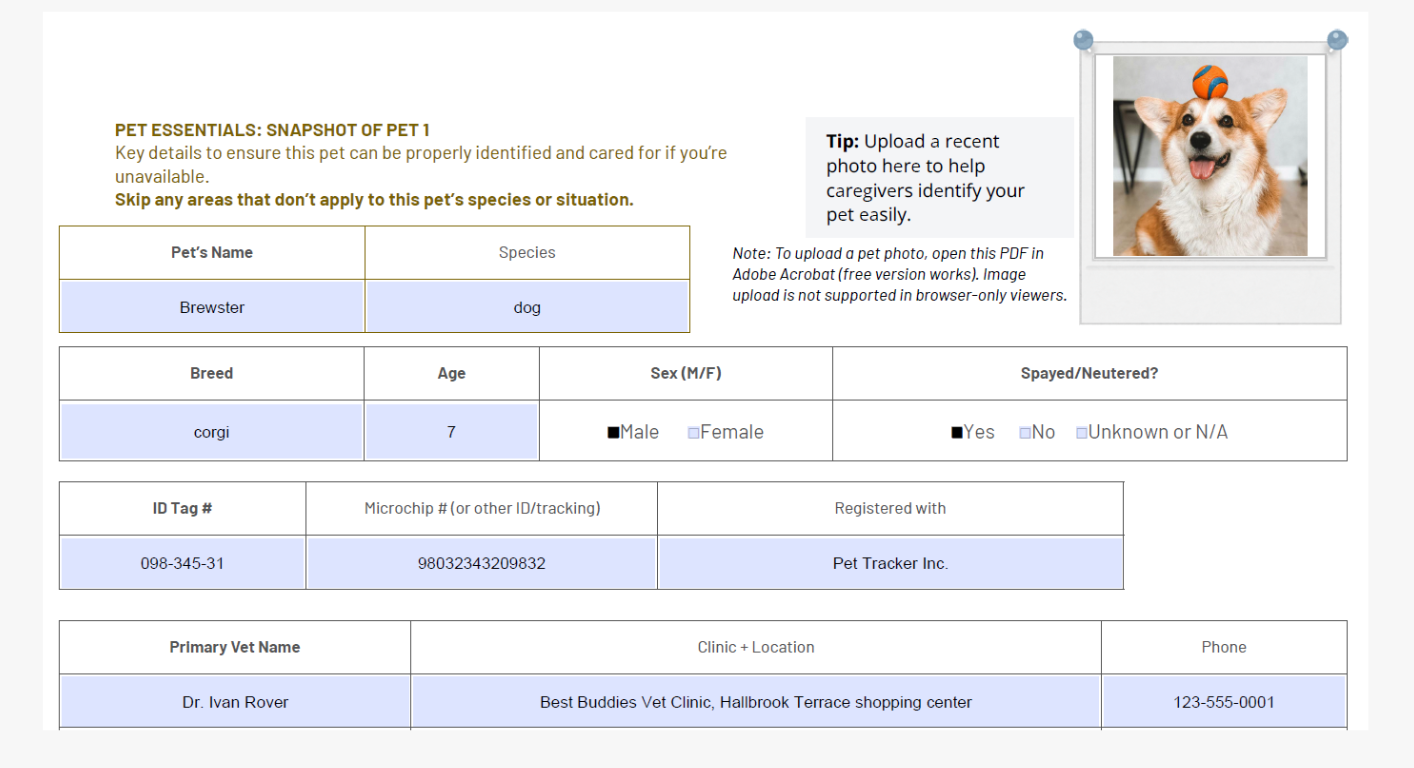Click the Age field with value 7

click(451, 432)
